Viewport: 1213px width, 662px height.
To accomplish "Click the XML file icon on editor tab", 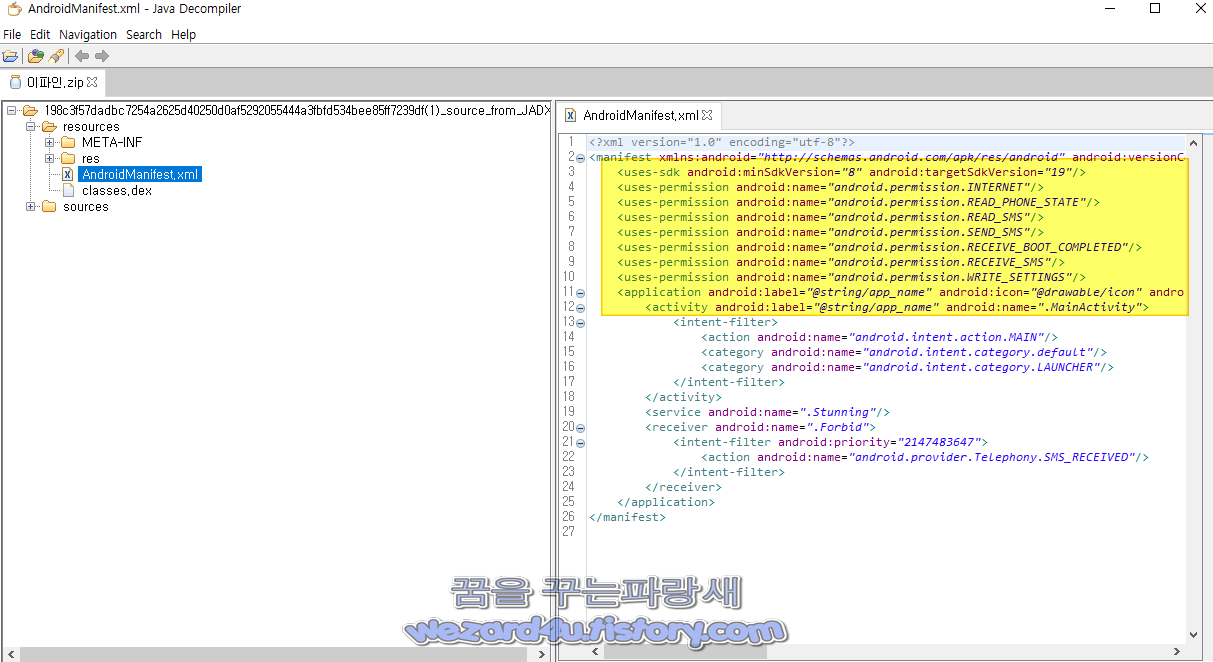I will click(570, 115).
